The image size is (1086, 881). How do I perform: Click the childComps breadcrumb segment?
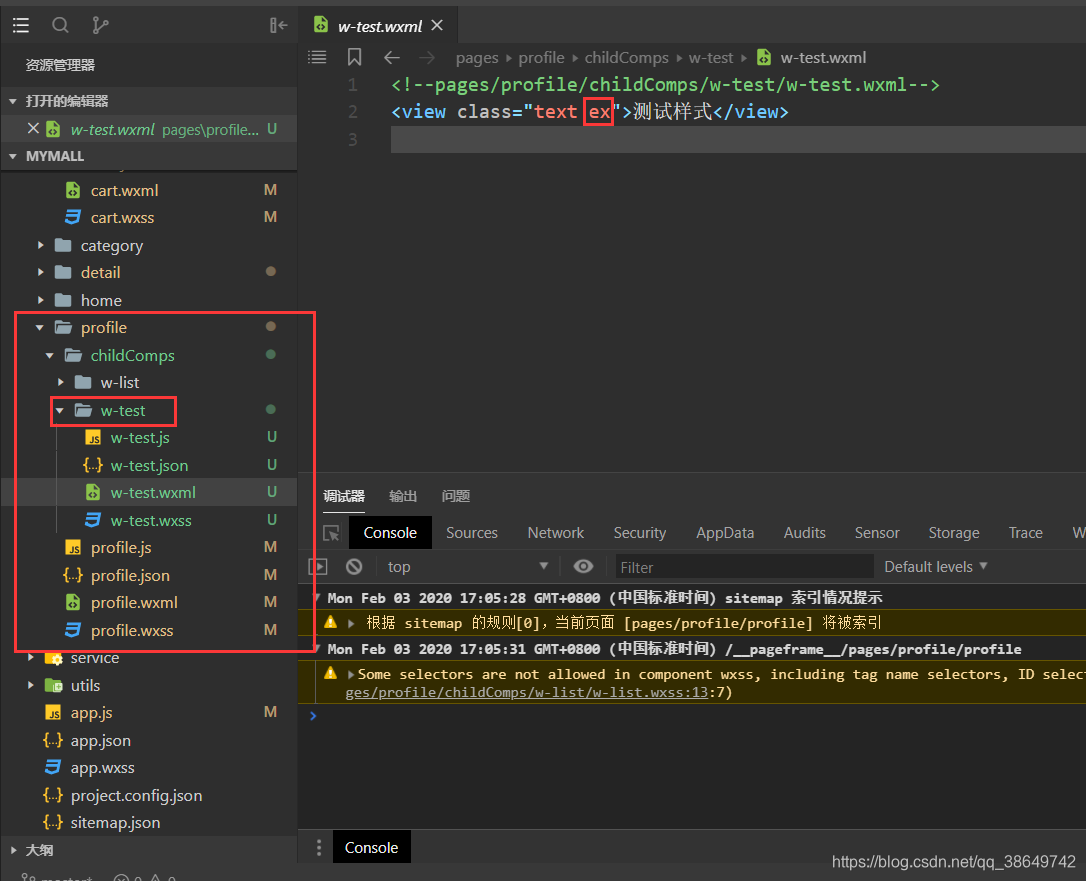pyautogui.click(x=626, y=57)
